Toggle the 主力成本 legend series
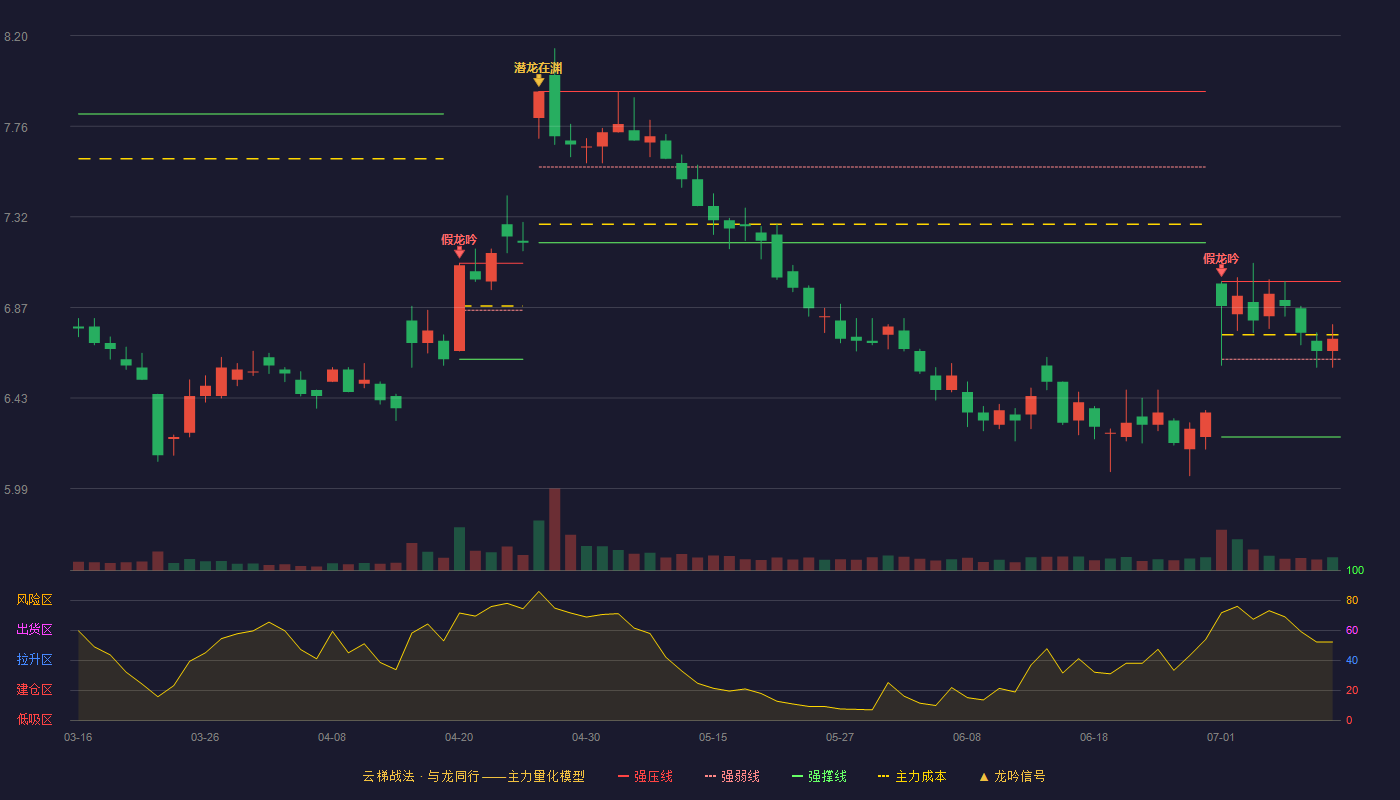The image size is (1400, 800). tap(912, 776)
